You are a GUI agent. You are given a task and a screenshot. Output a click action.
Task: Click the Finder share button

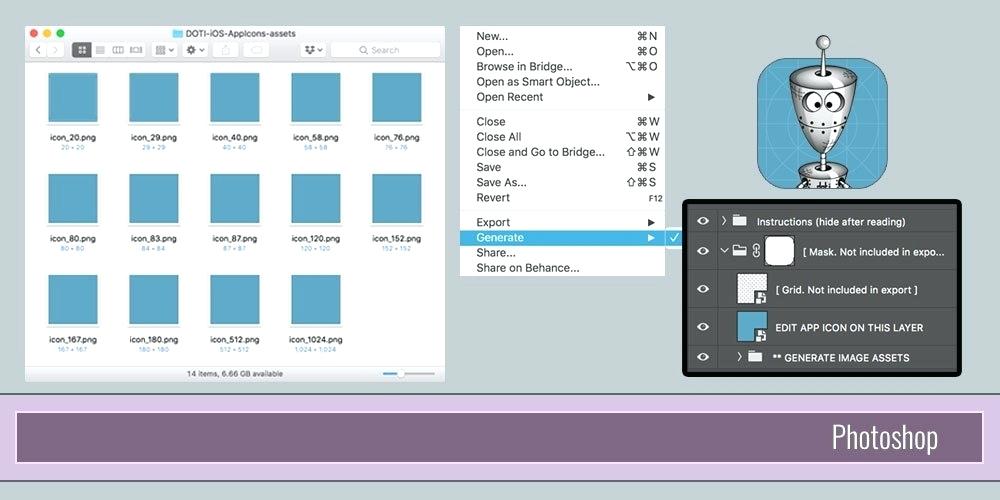224,50
